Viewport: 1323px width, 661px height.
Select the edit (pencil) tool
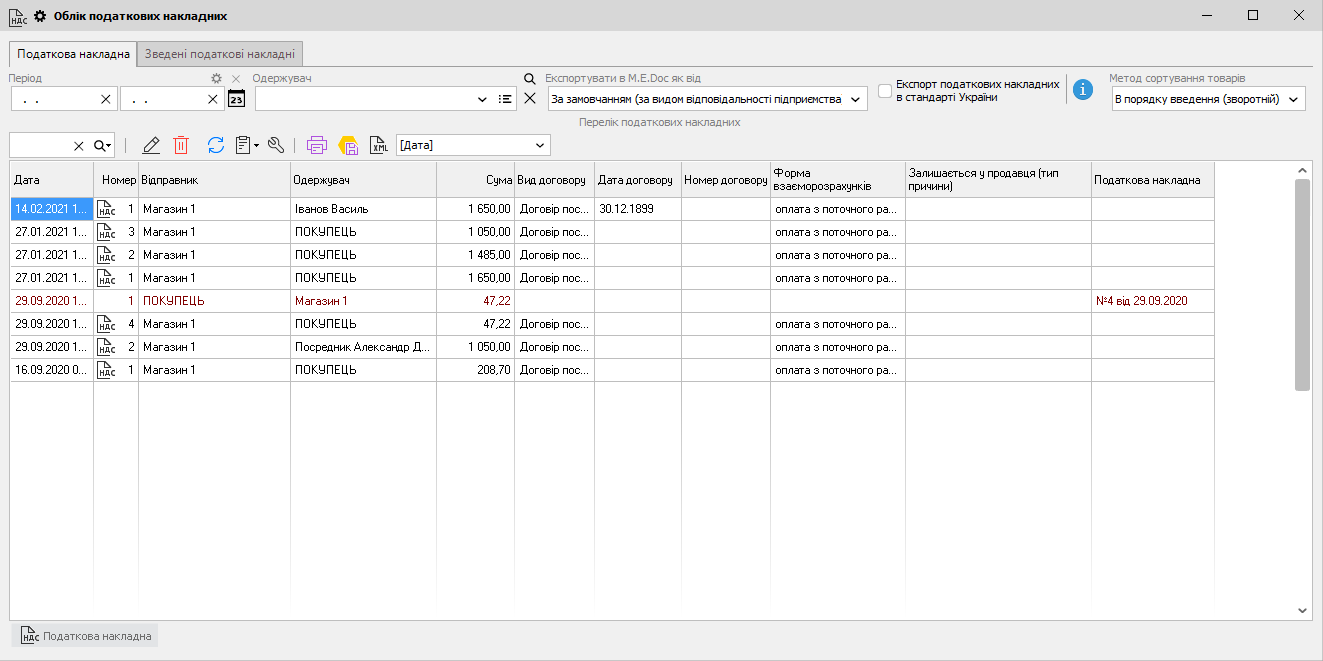[150, 145]
